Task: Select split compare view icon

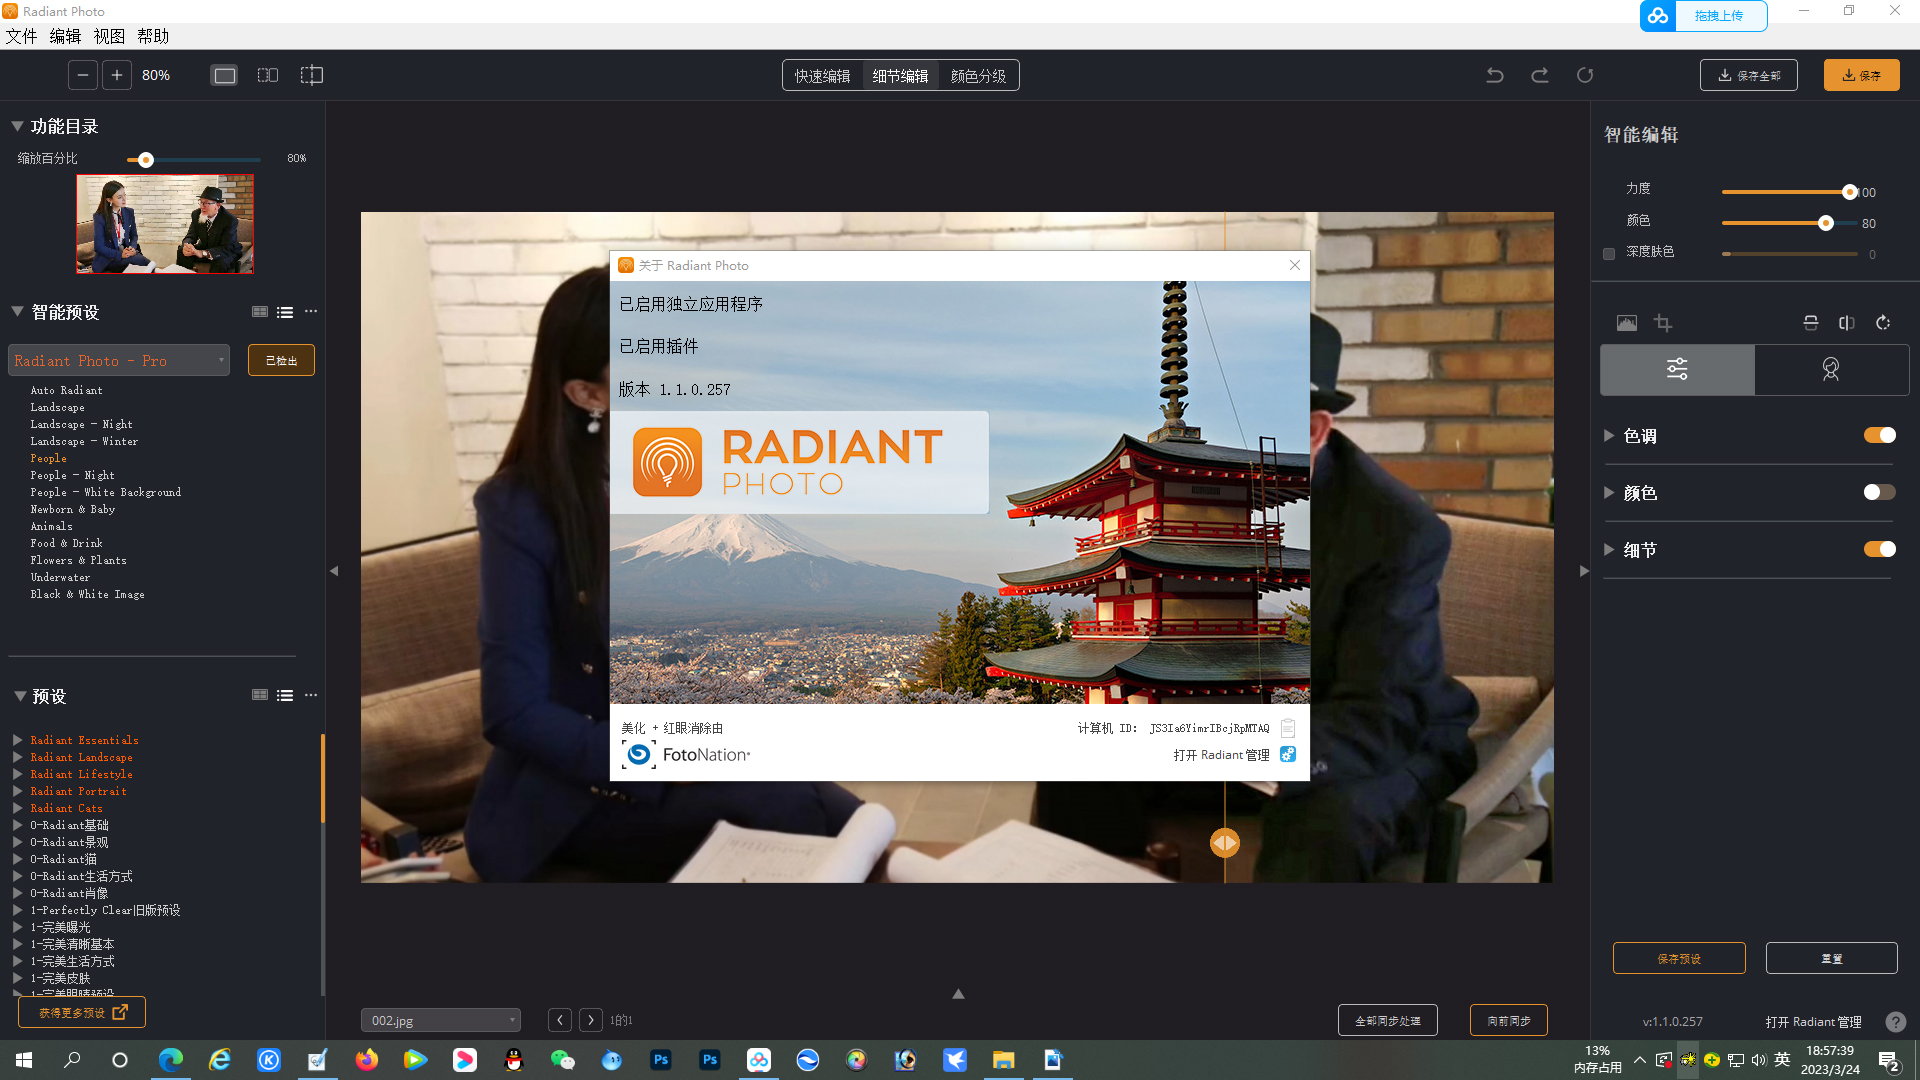Action: 312,75
